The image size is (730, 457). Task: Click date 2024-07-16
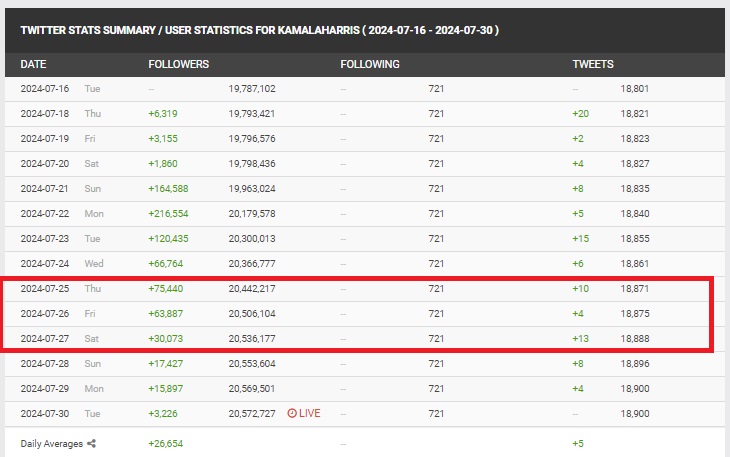pos(45,88)
